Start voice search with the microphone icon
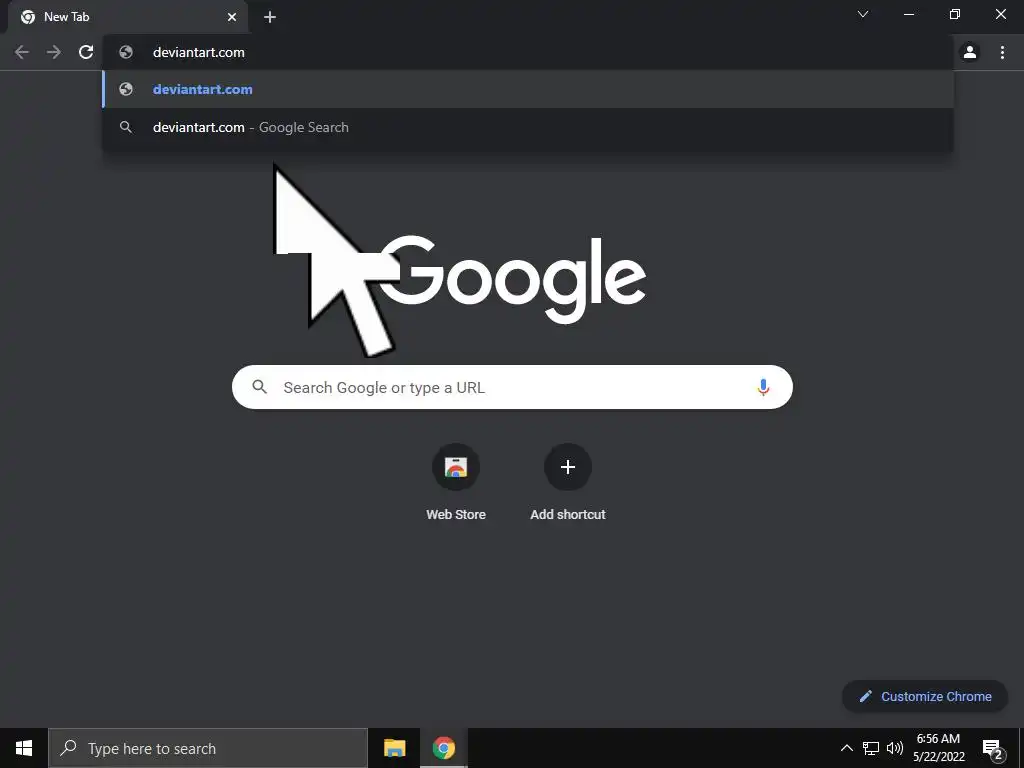The height and width of the screenshot is (768, 1024). pos(763,387)
